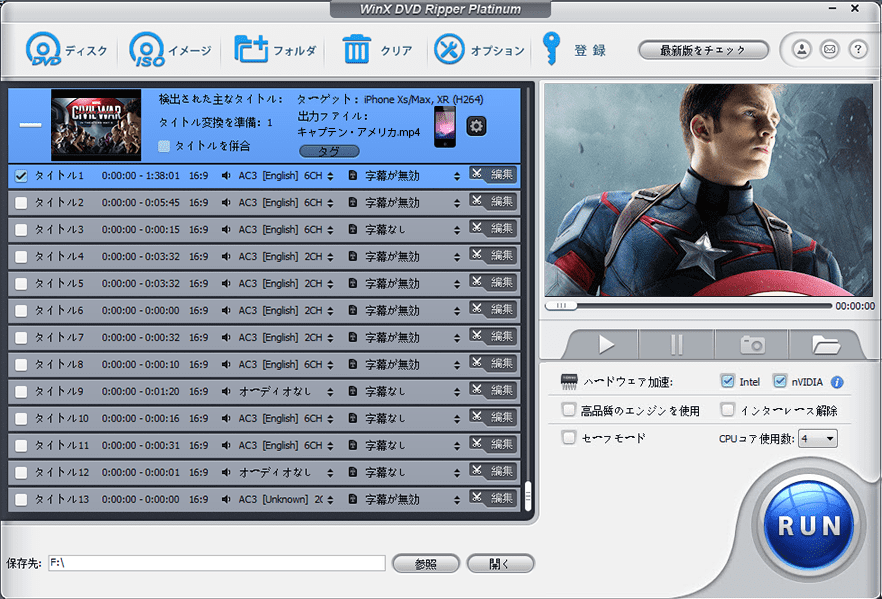Screen dimensions: 882x599
Task: Click the folder add icon (フォルダ)
Action: coord(251,49)
